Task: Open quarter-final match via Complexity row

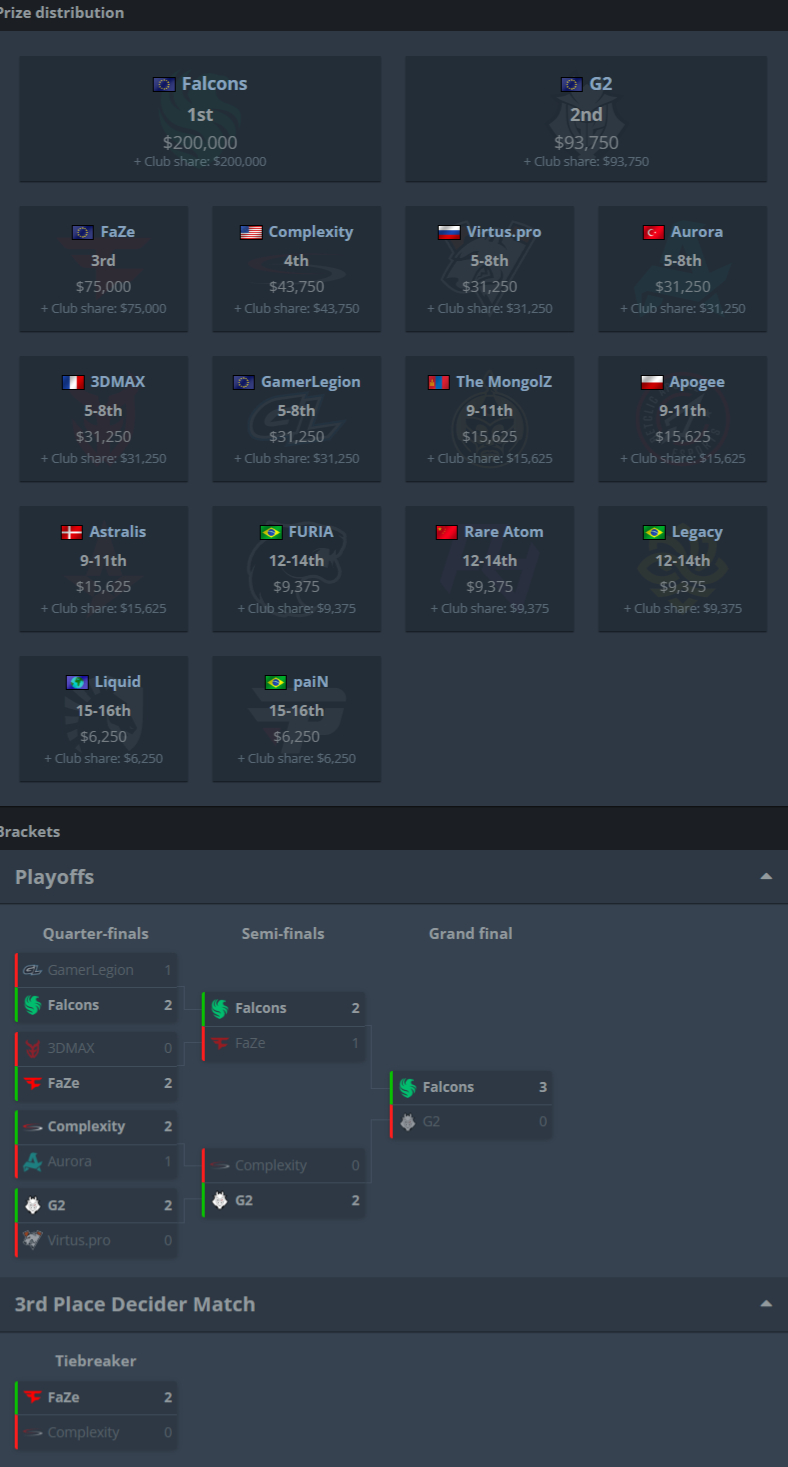Action: pos(96,1126)
